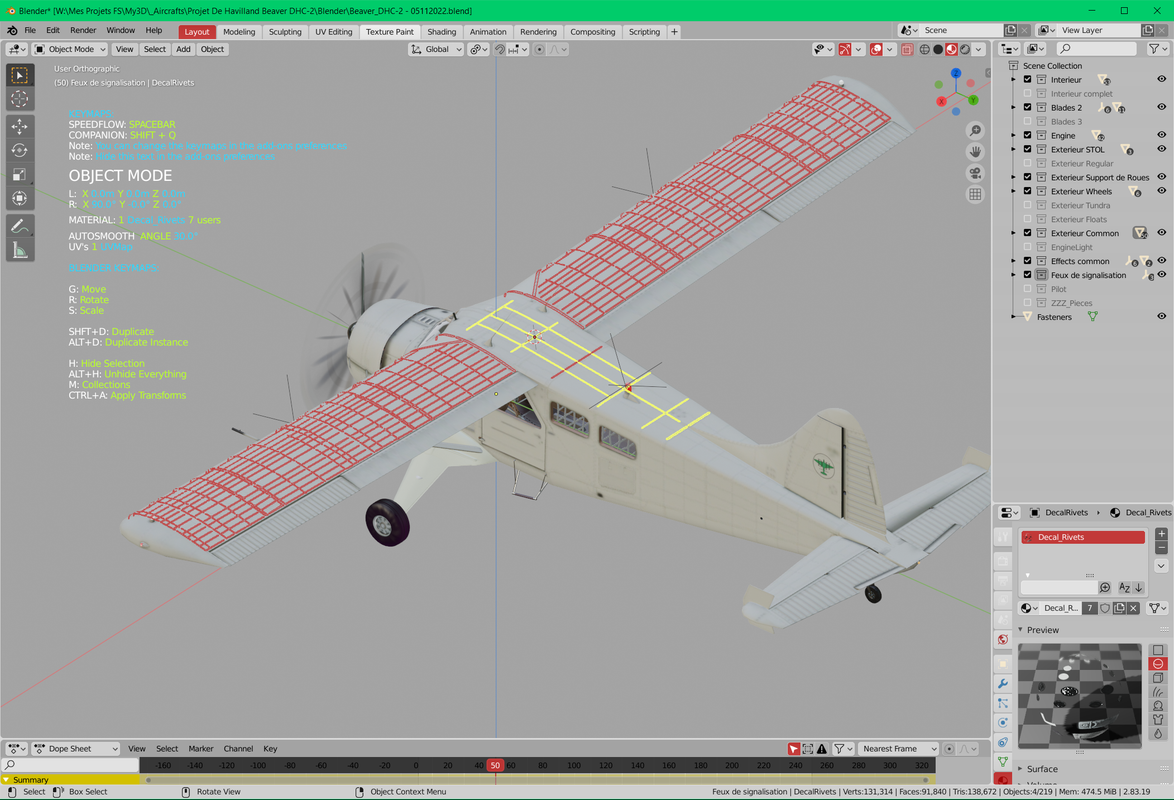Open the File menu
1174x800 pixels.
click(x=30, y=31)
